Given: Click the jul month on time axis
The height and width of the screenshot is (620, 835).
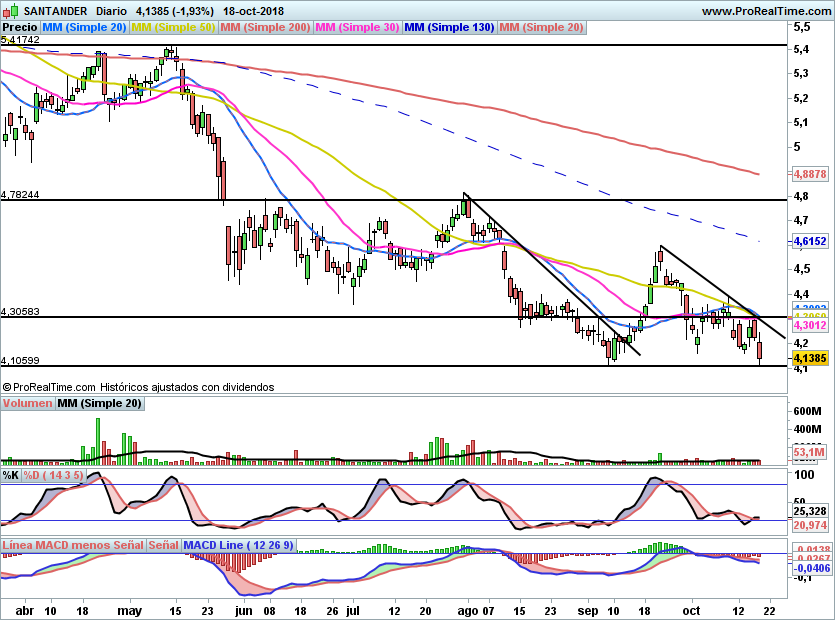Looking at the screenshot, I should (x=353, y=611).
